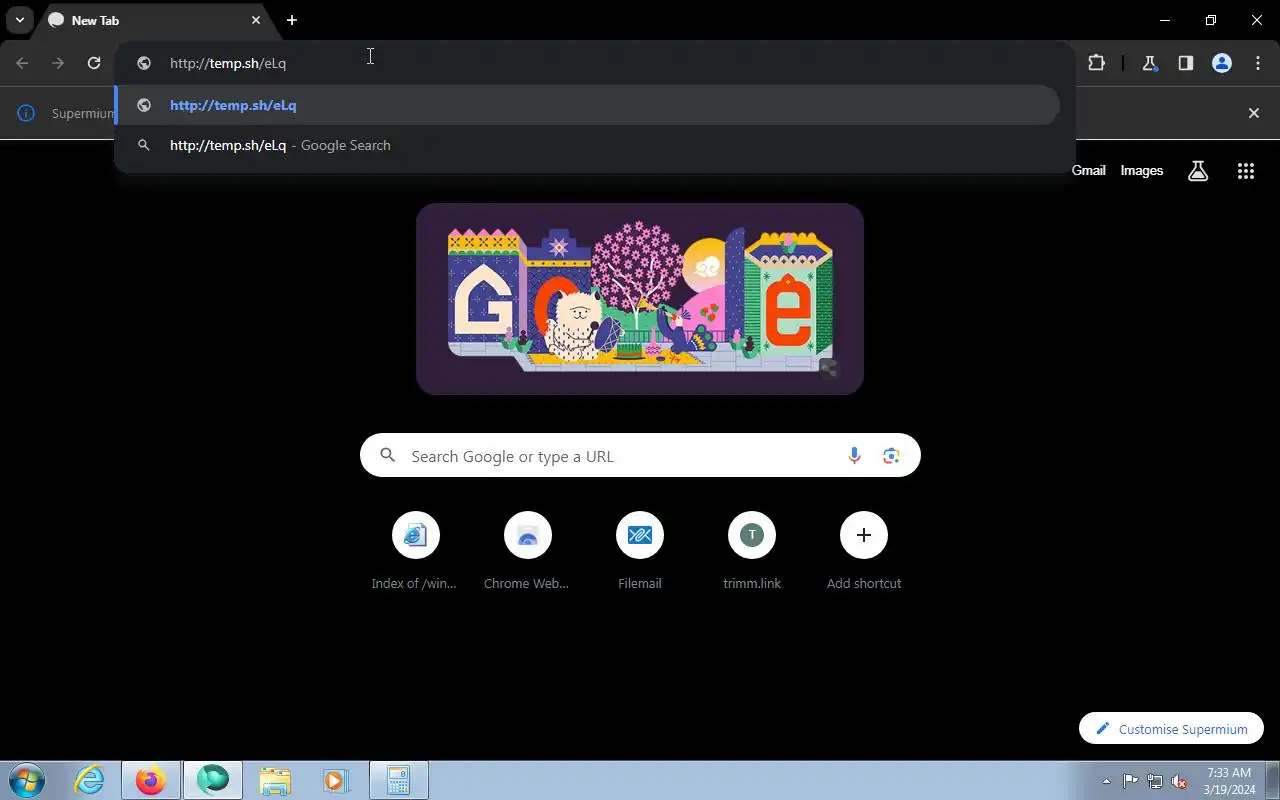Close the New Tab tab
Screen dimensions: 1280x800
click(256, 20)
